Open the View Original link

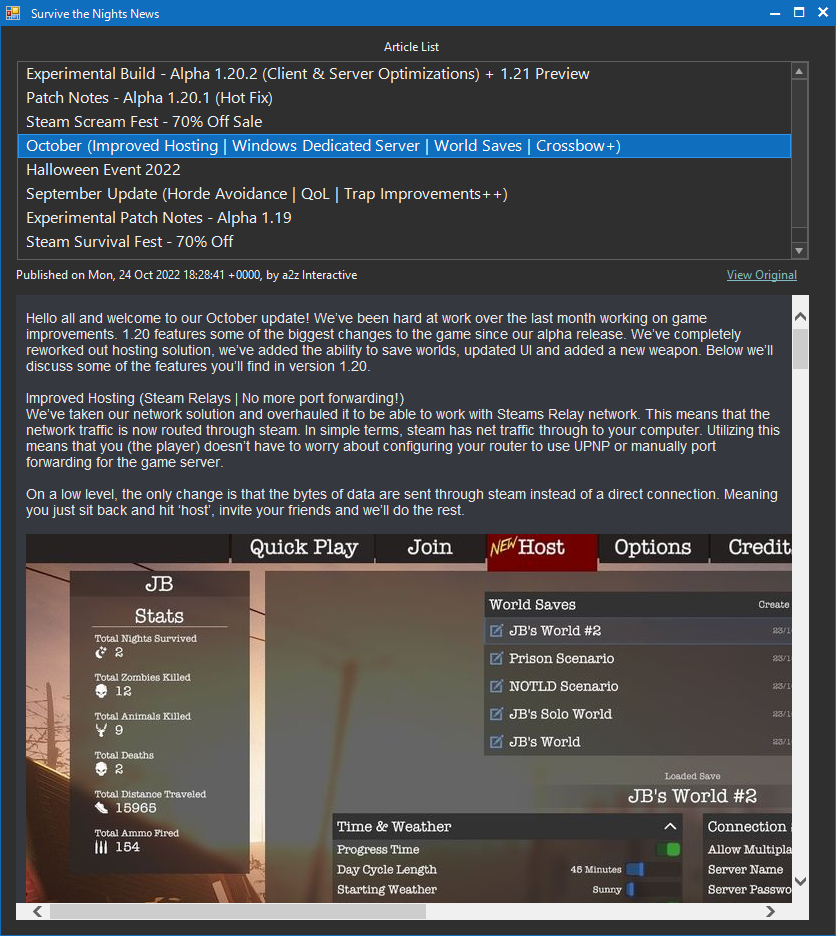(x=761, y=275)
